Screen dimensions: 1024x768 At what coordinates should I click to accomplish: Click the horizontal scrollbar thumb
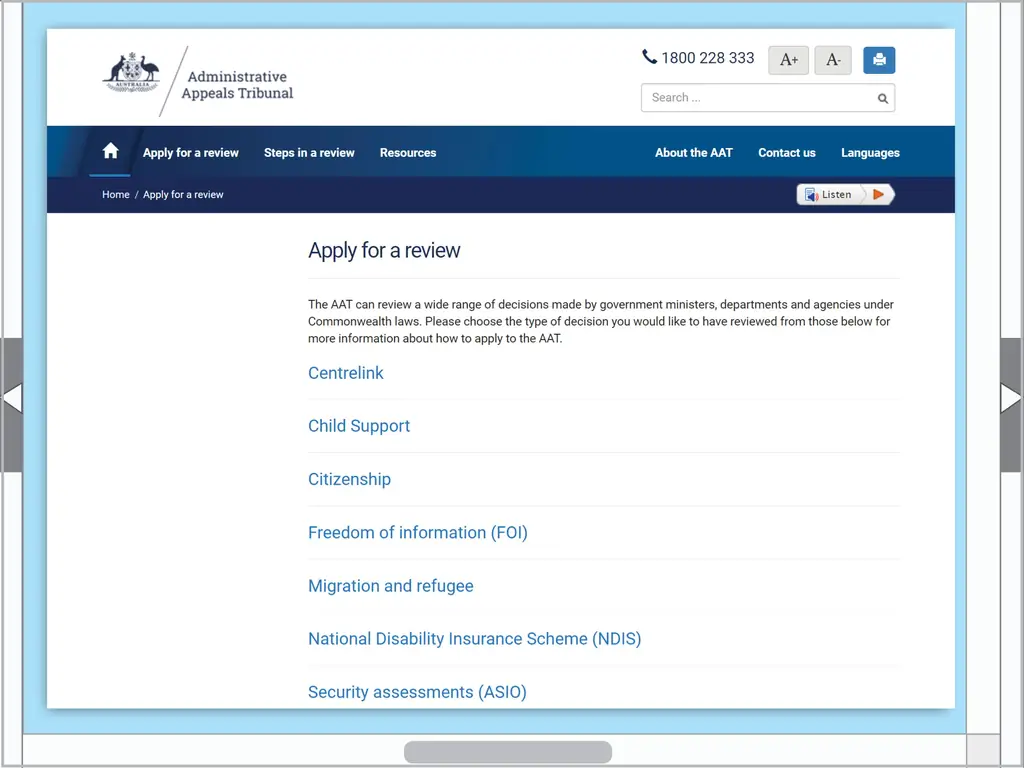pyautogui.click(x=508, y=752)
